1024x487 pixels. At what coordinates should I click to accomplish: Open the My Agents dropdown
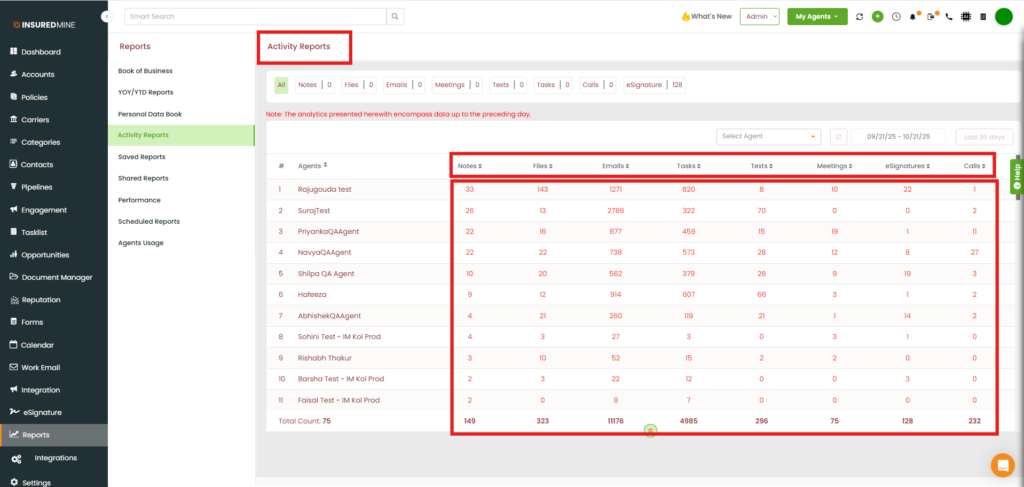(816, 17)
